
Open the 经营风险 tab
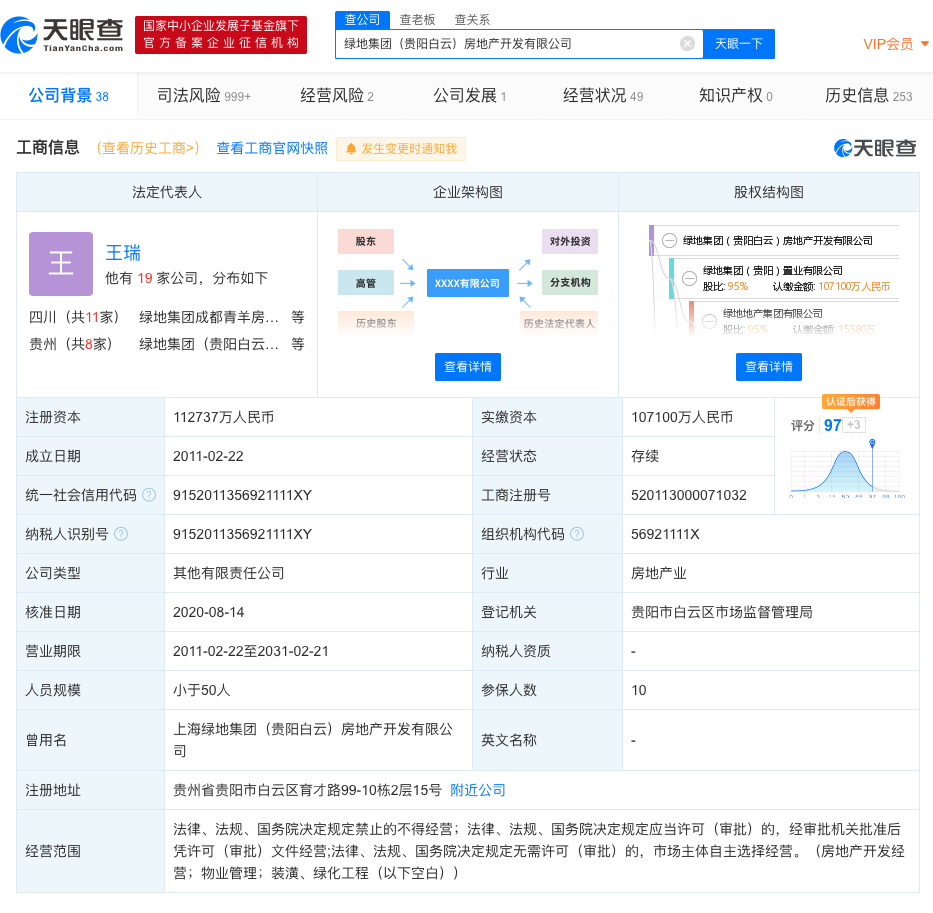337,96
